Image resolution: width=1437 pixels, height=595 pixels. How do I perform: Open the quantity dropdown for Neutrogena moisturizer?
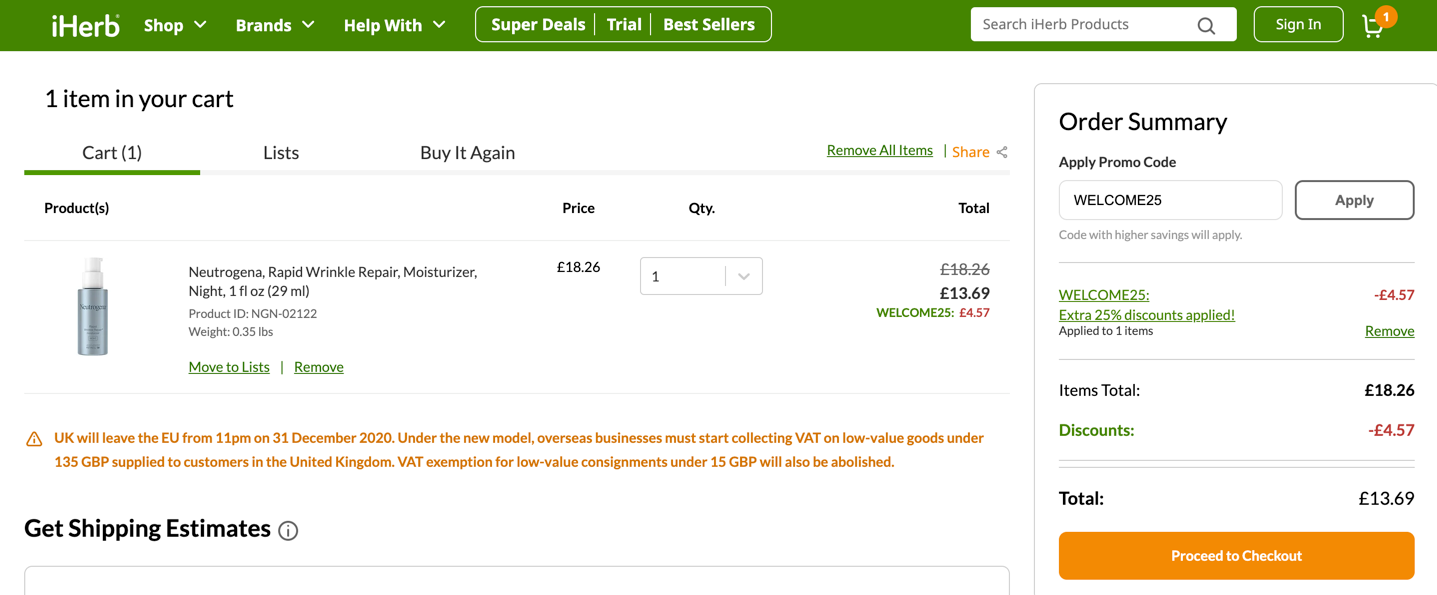click(701, 276)
